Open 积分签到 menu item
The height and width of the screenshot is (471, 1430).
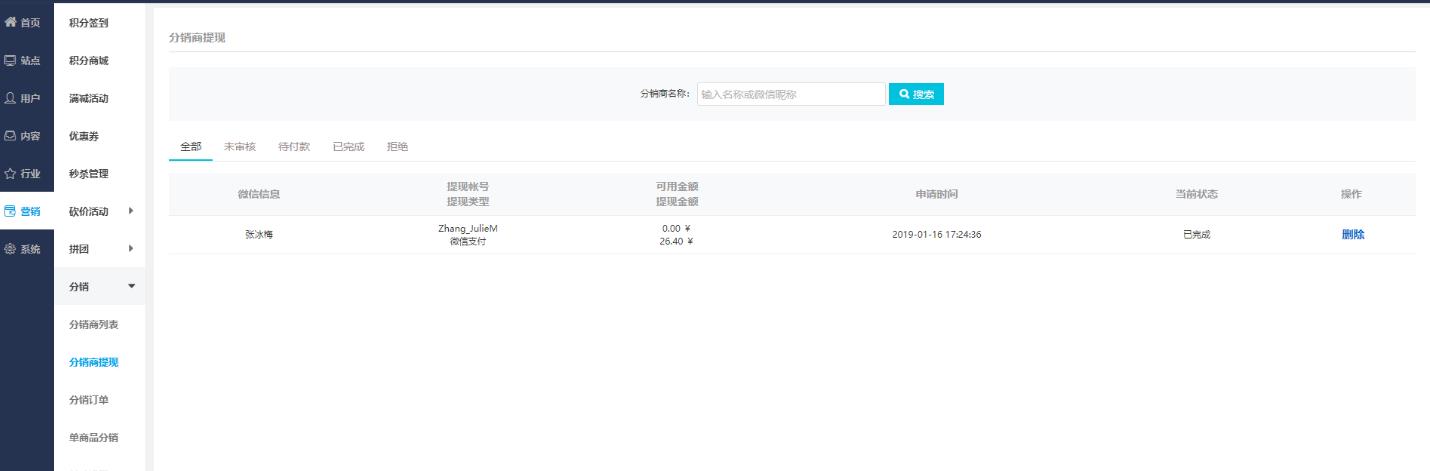[88, 23]
